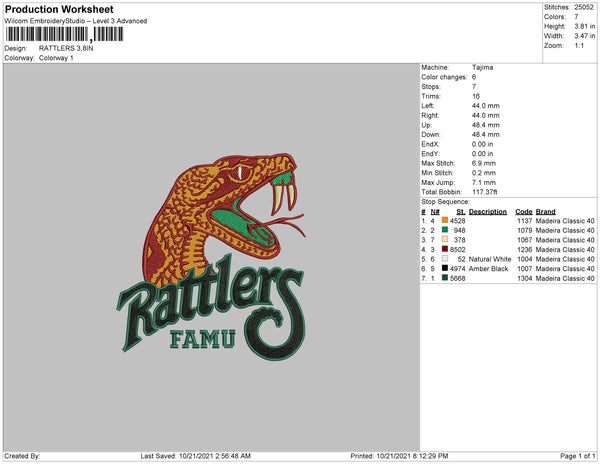Click the 'Amber Black' description
Viewport: 600px width, 464px height.
(488, 269)
